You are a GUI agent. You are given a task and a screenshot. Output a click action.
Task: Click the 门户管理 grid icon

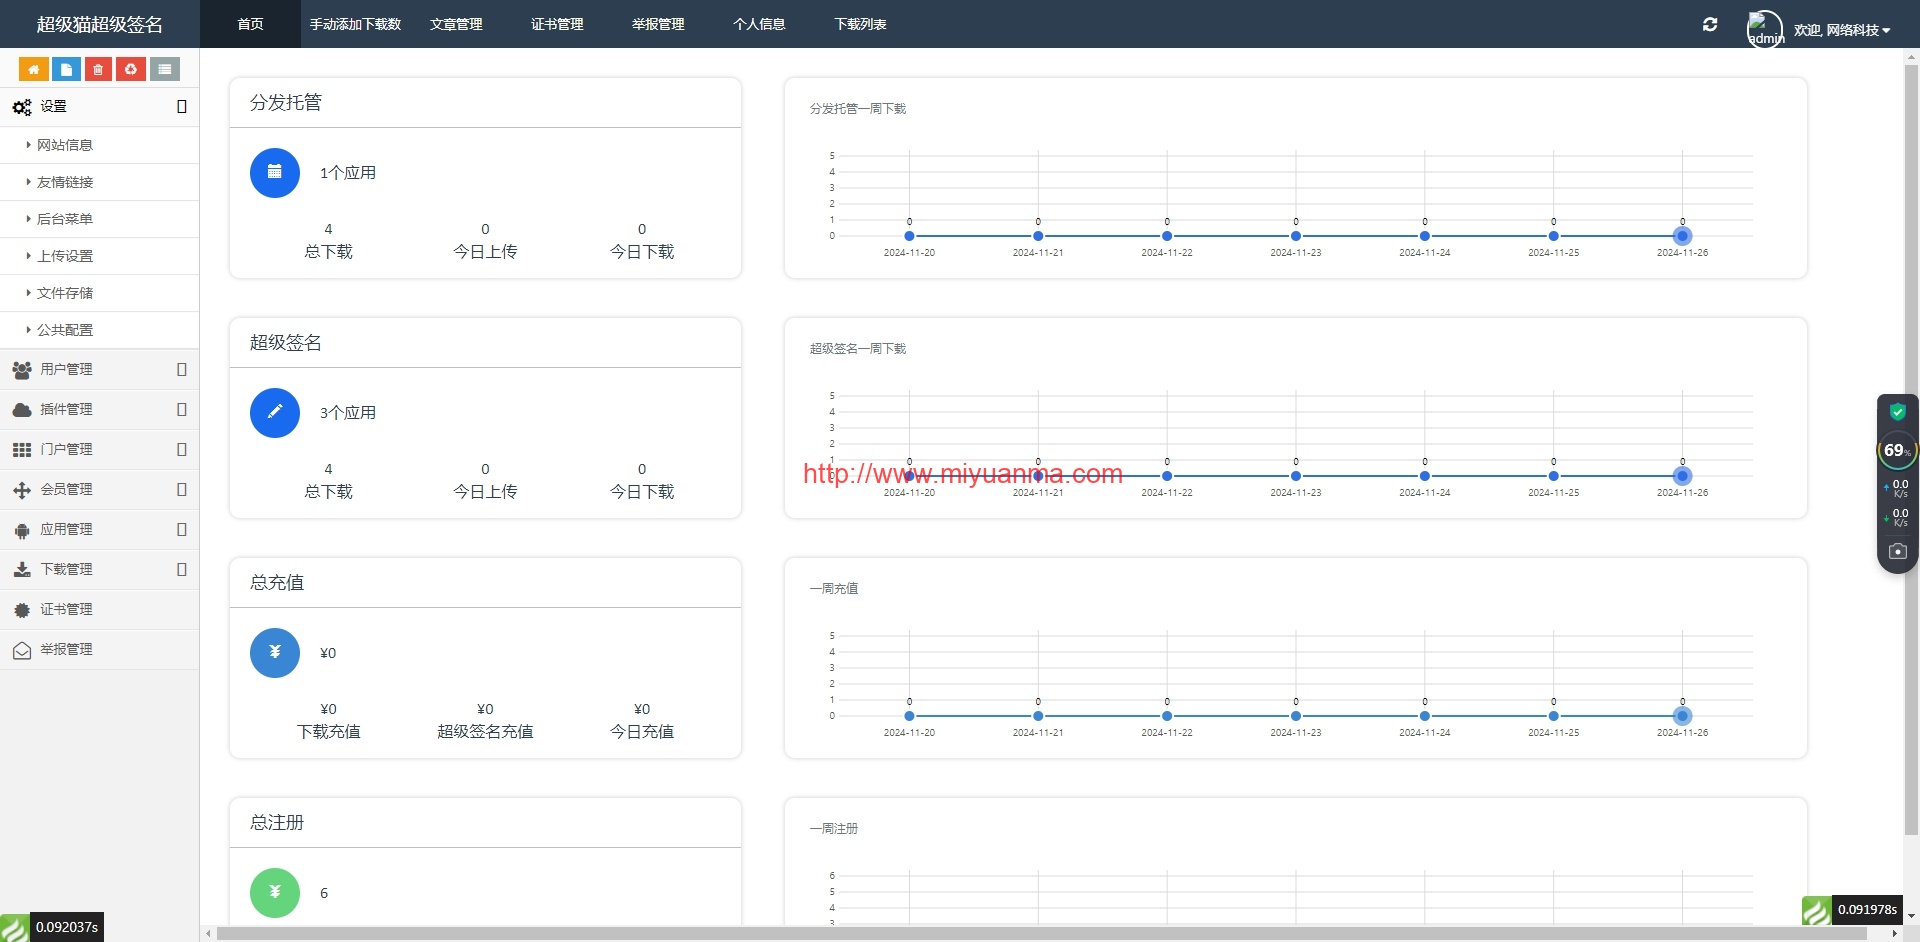point(22,450)
